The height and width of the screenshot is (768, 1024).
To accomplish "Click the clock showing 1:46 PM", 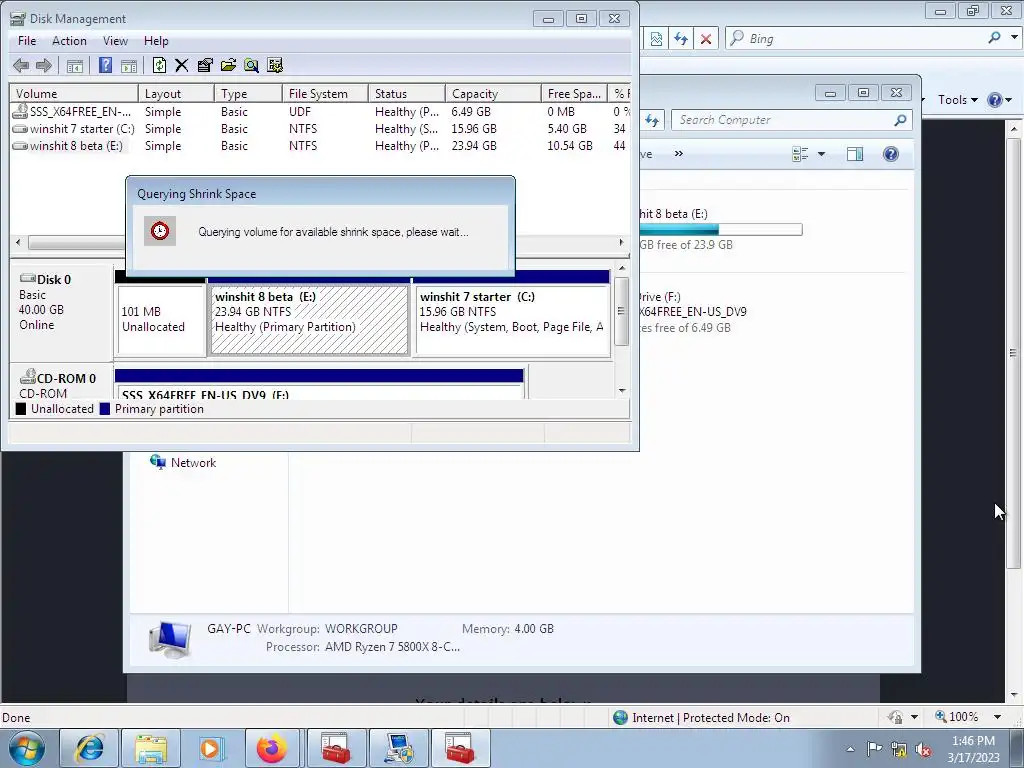I will (974, 748).
